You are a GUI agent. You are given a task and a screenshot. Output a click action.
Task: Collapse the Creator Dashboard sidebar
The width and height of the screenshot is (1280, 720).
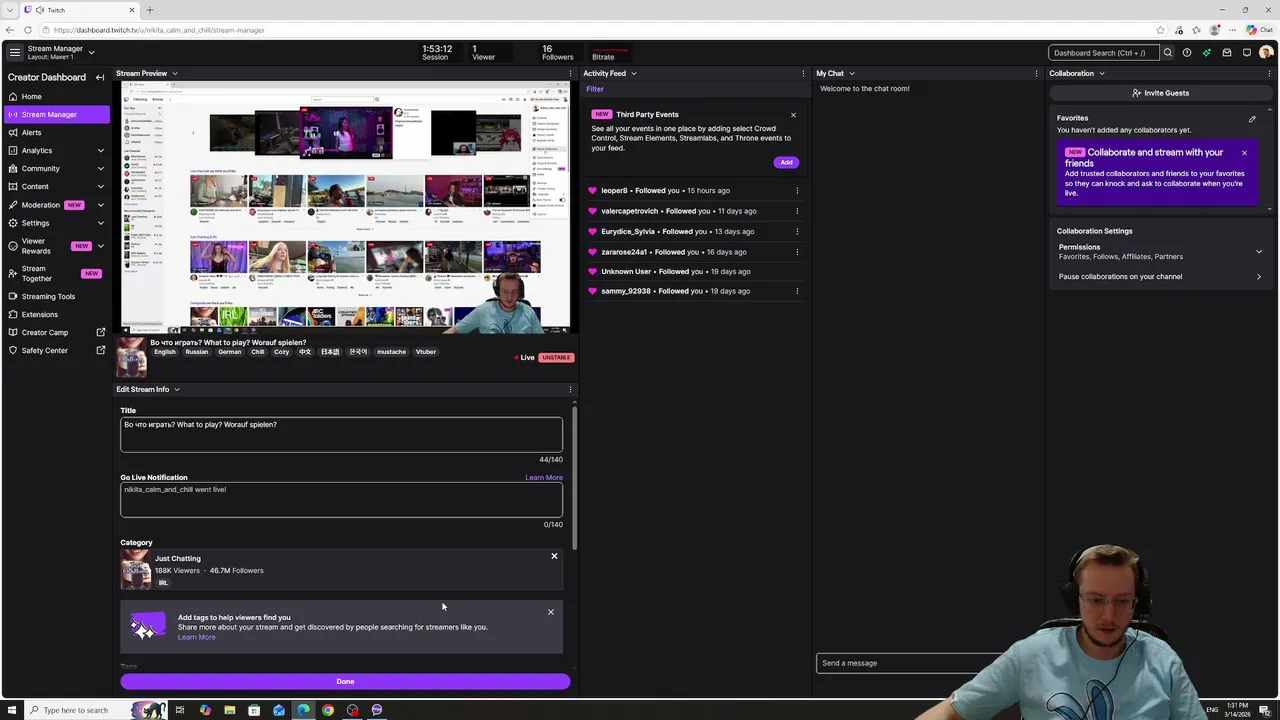coord(100,77)
